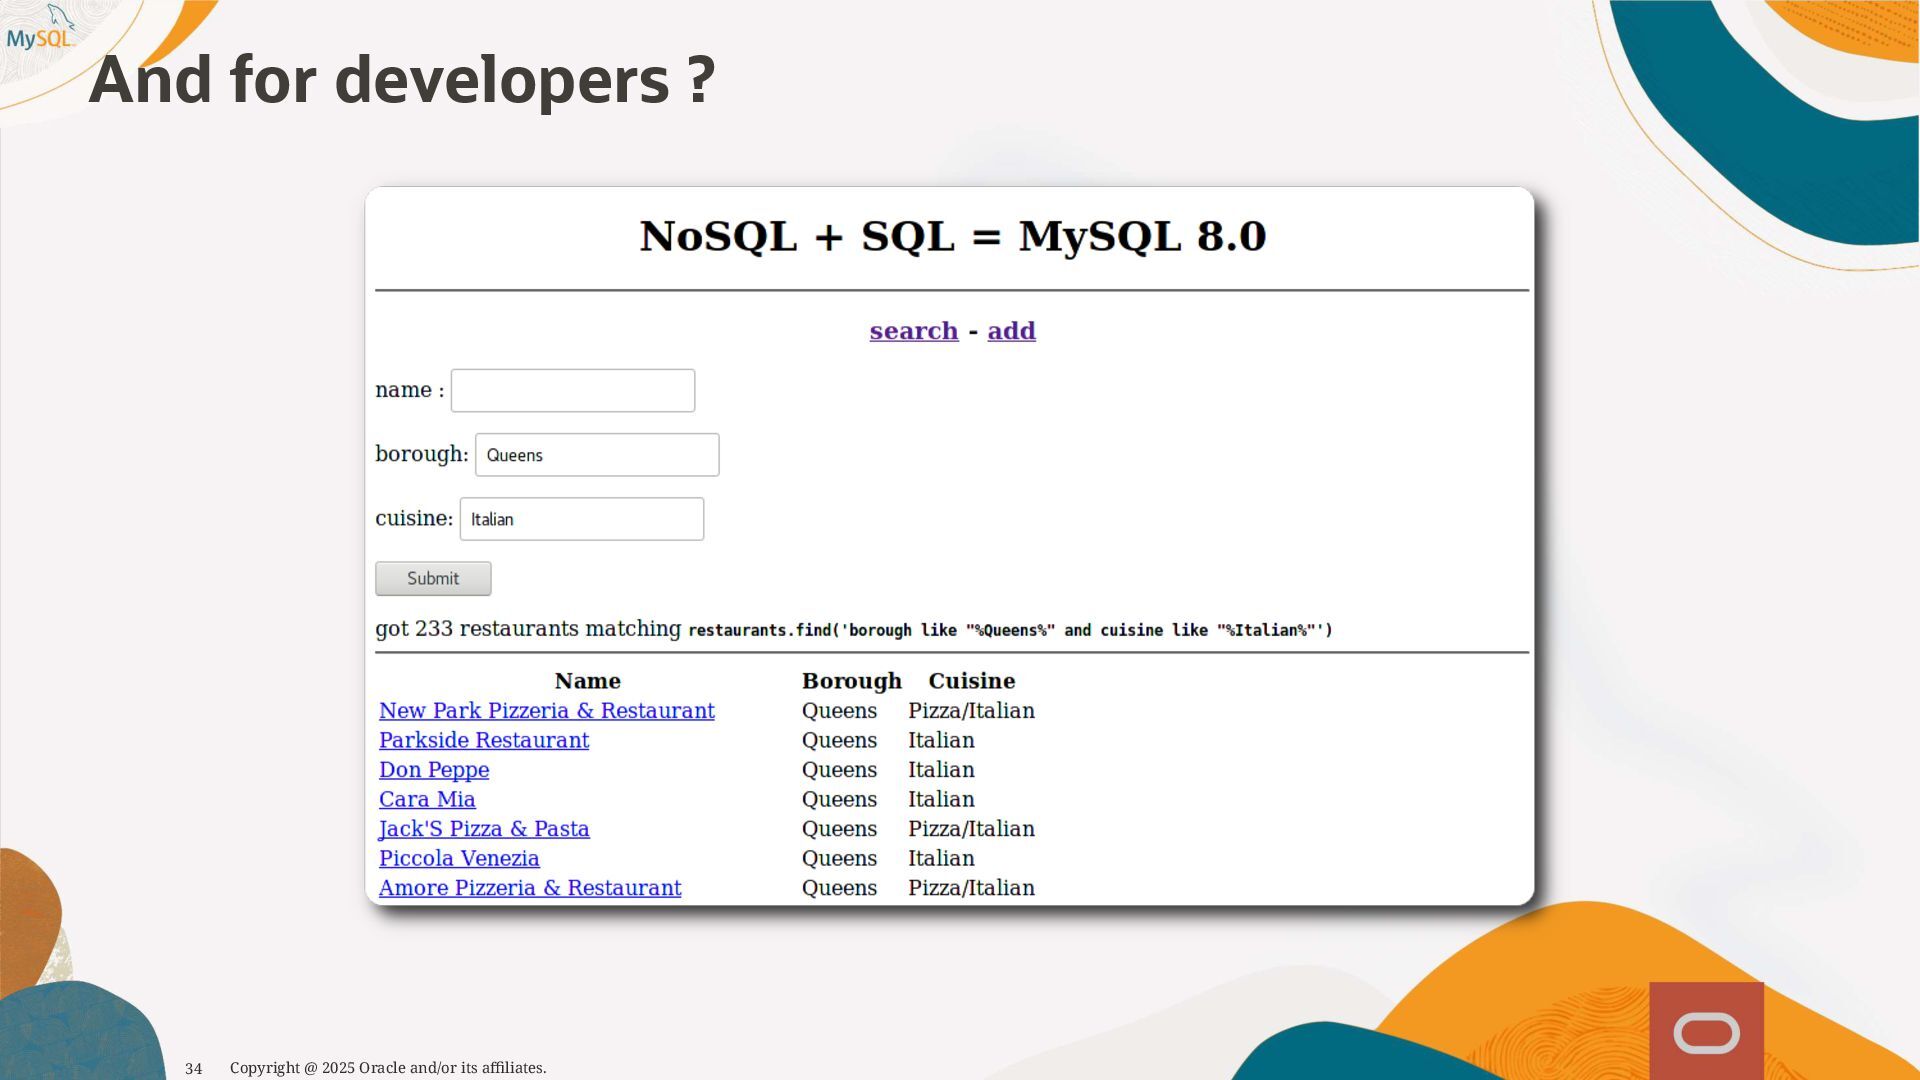
Task: Open Amore Pizzeria & Restaurant link
Action: tap(529, 888)
